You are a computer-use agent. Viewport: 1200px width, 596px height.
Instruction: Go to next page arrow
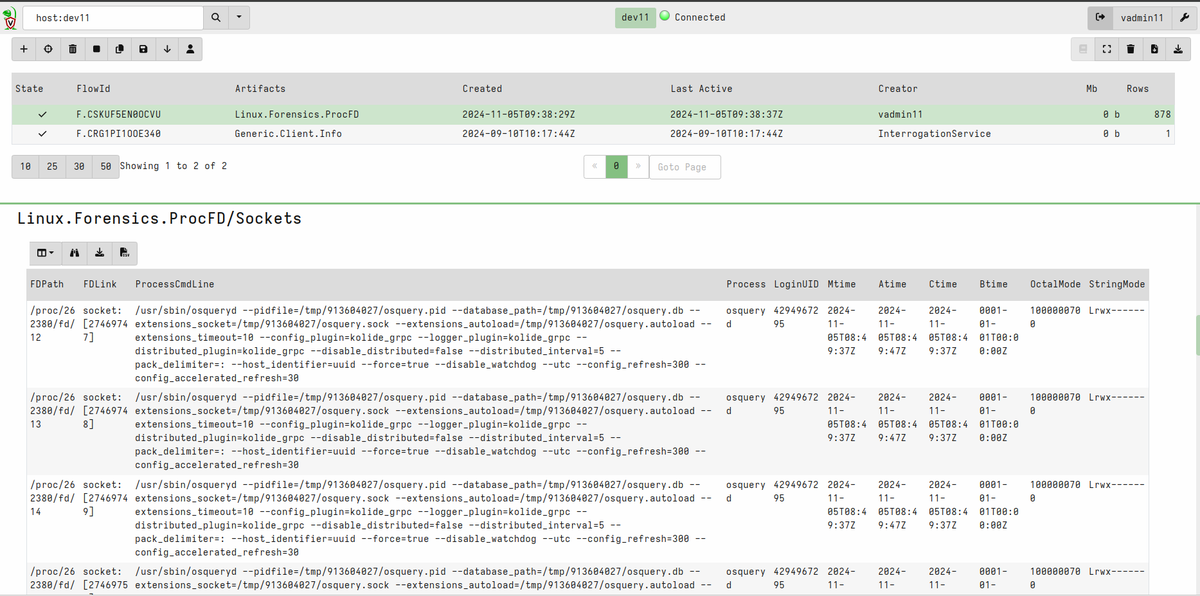click(x=638, y=166)
